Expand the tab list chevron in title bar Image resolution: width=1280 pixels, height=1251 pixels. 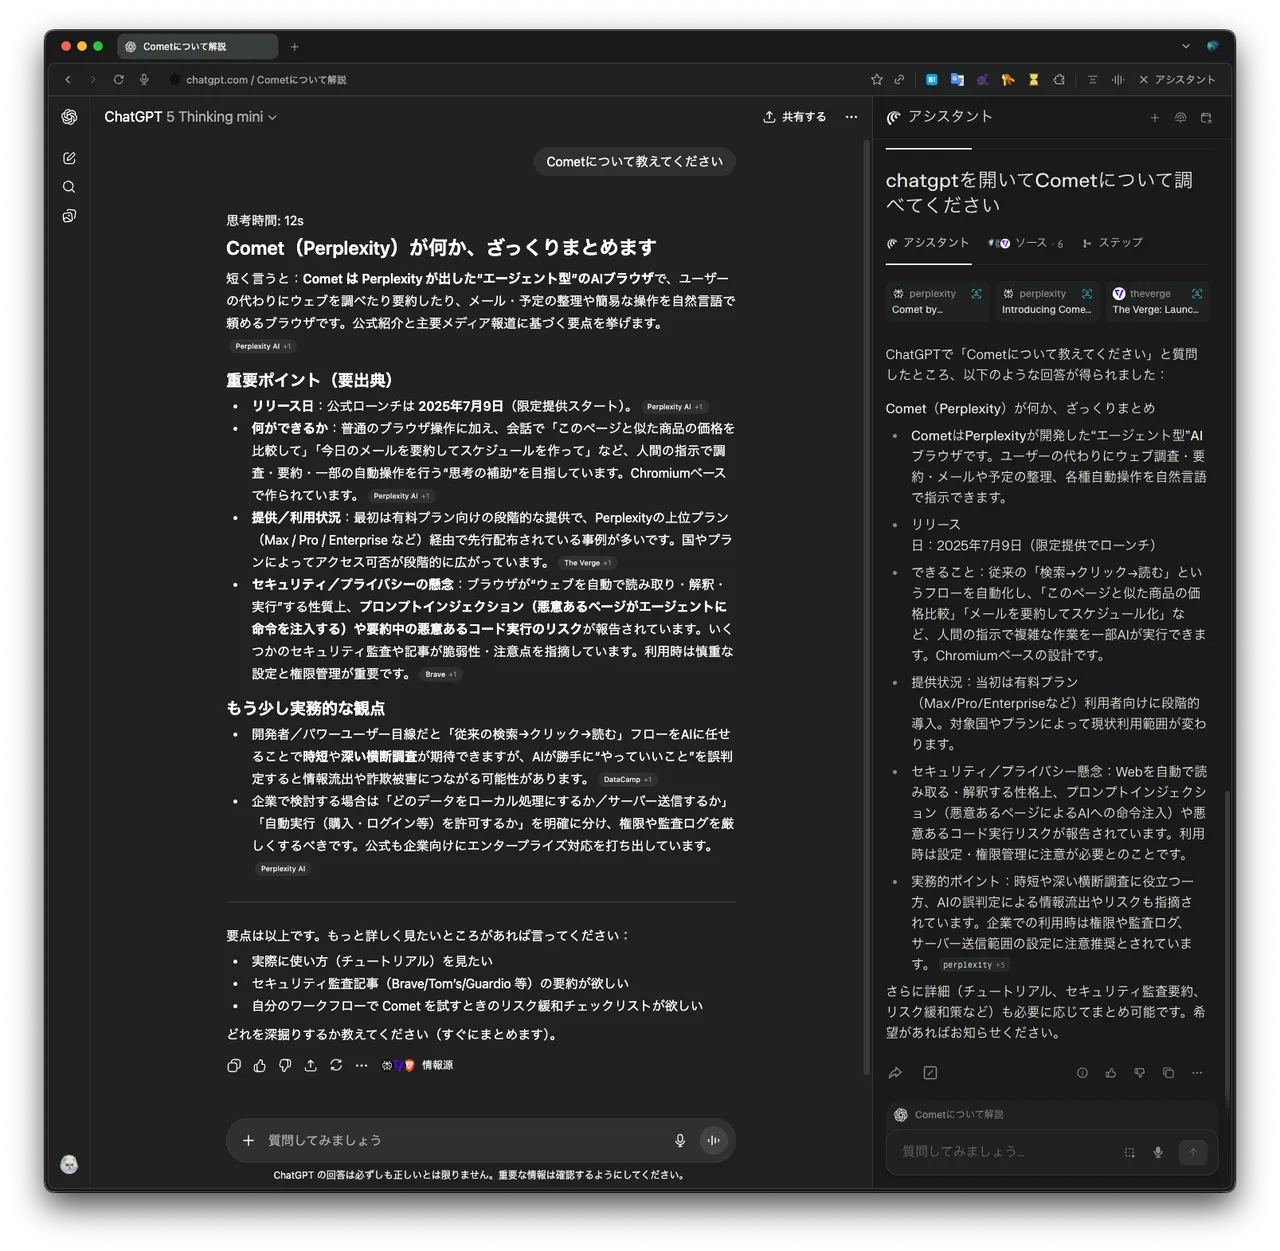[1186, 46]
